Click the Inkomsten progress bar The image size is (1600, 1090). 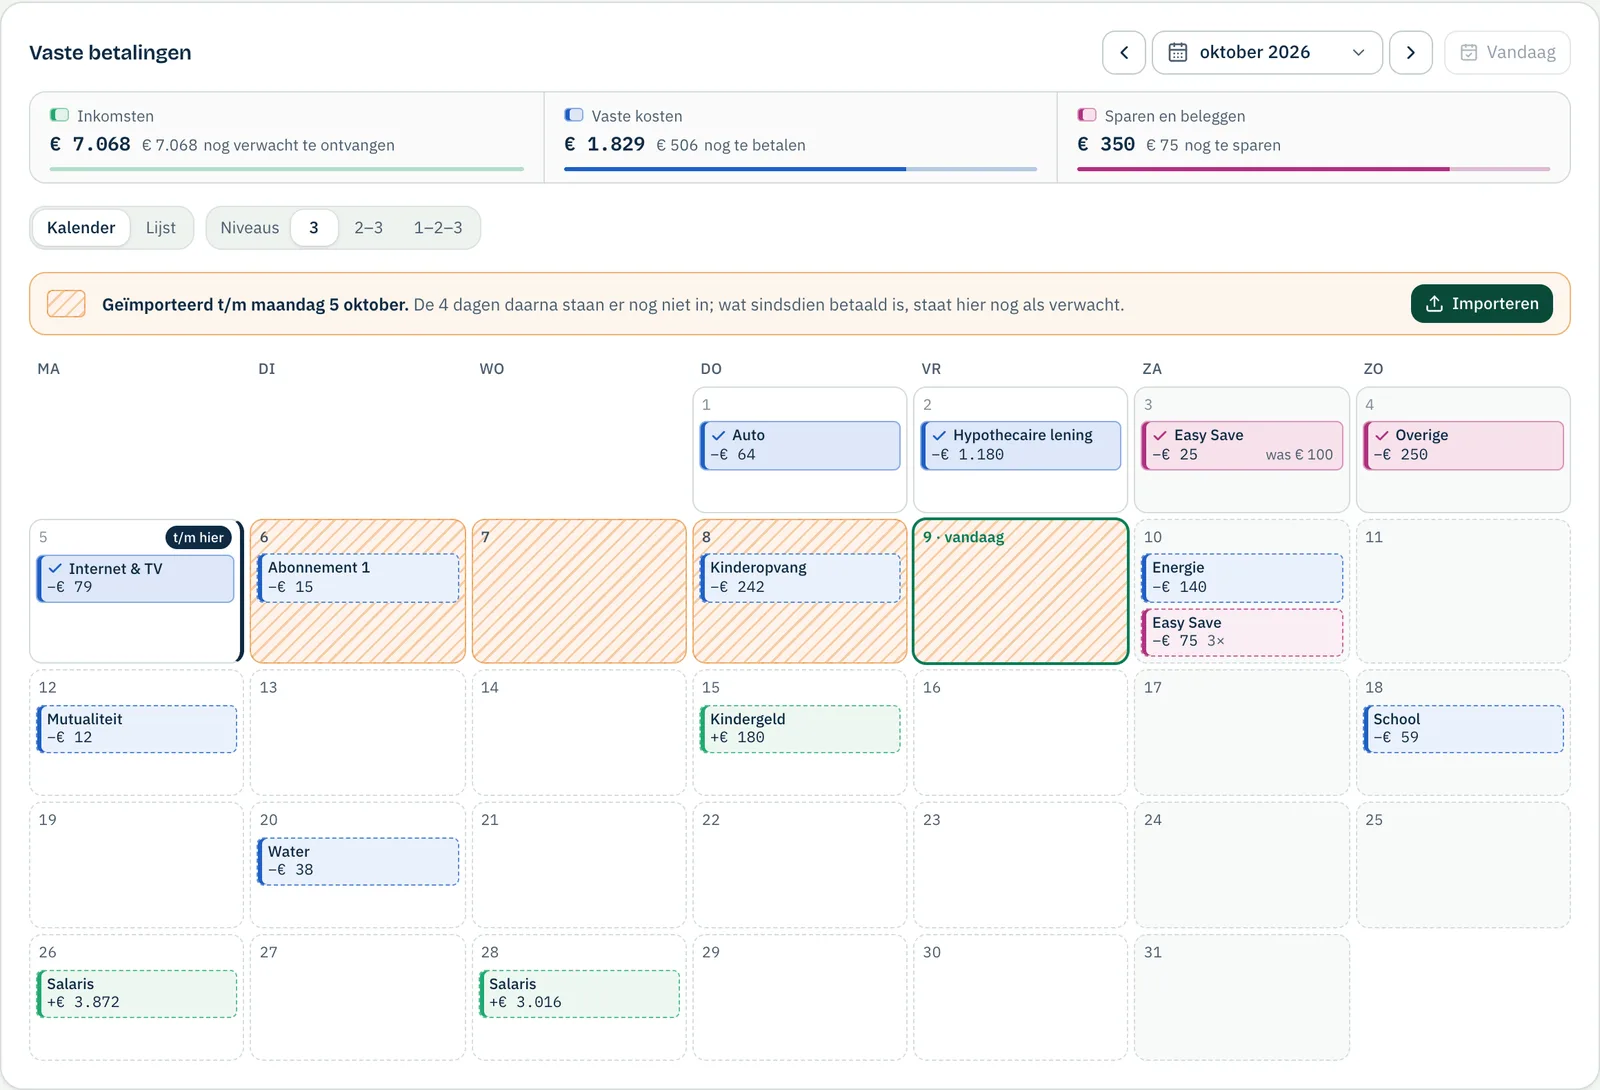click(287, 169)
